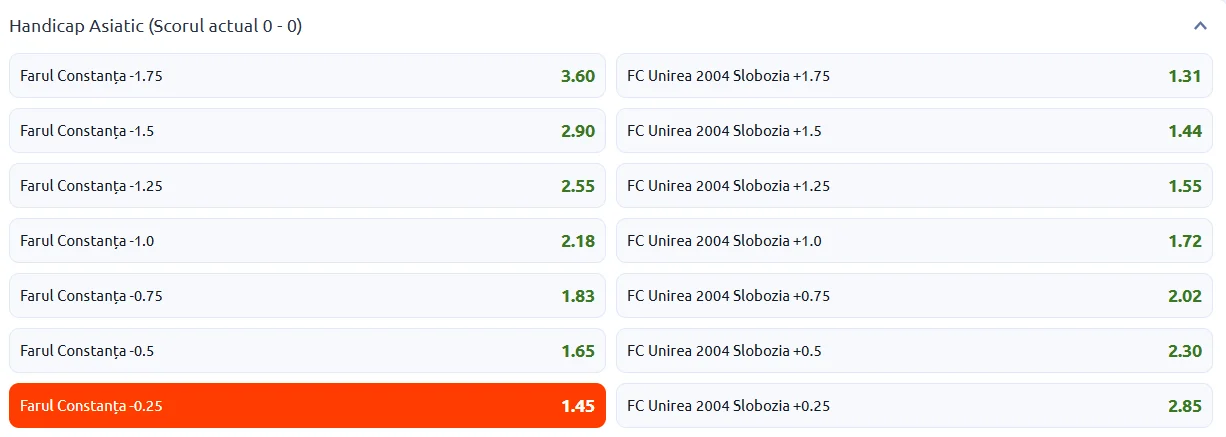
Task: Collapse the Handicap Asiatic section chevron
Action: (x=1200, y=26)
